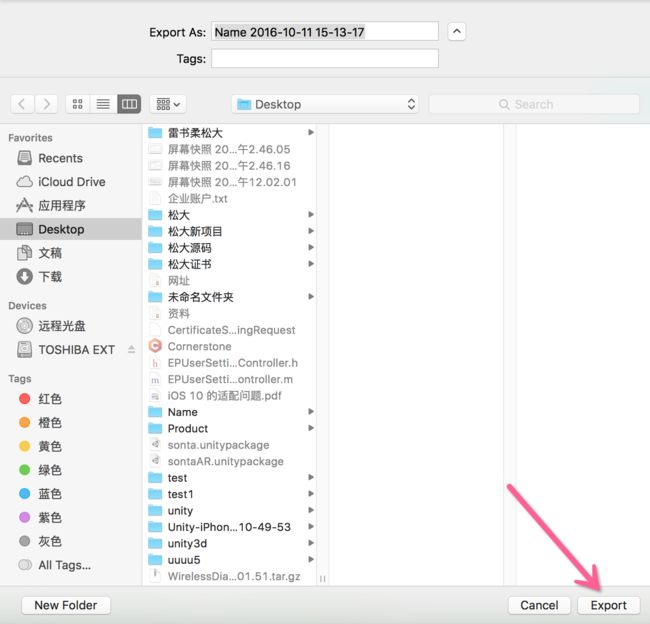The height and width of the screenshot is (624, 650).
Task: Select the 网址 file
Action: 231,280
